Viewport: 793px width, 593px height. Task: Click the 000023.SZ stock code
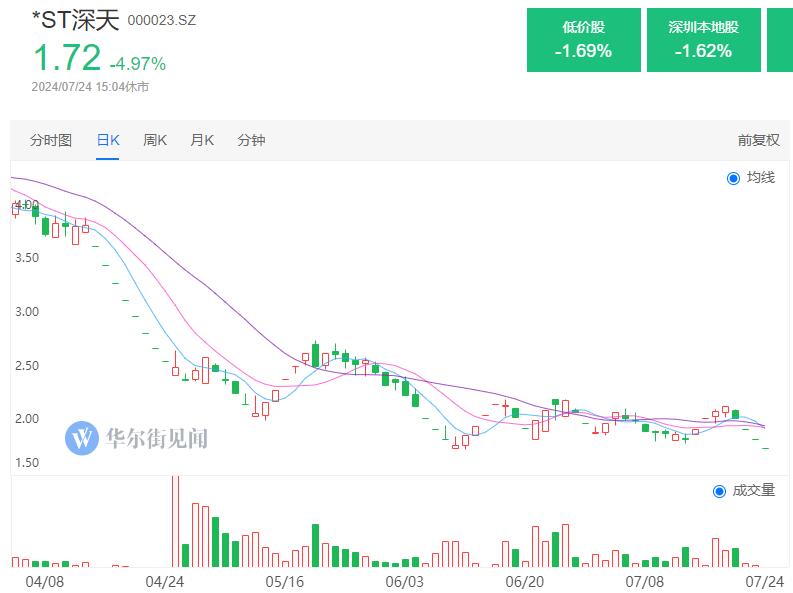point(163,20)
